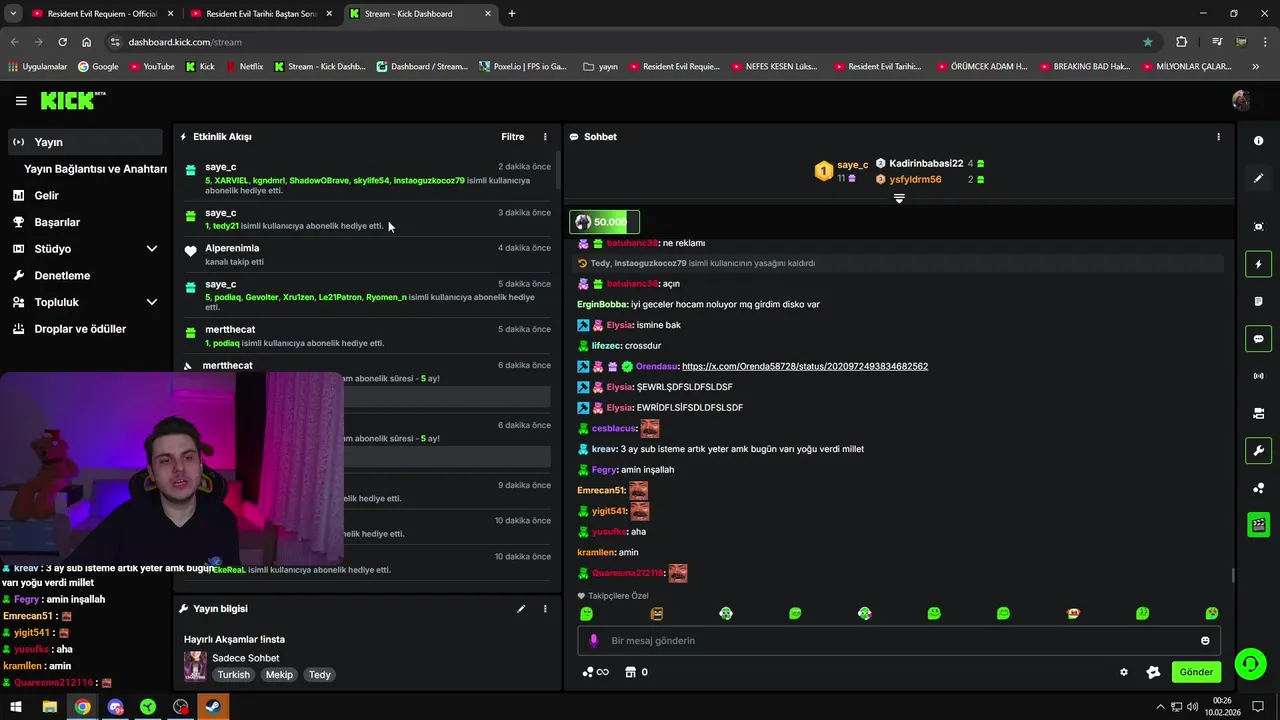Expand the gift leaderboard arrow under saye_c
Image resolution: width=1280 pixels, height=720 pixels.
click(x=899, y=199)
